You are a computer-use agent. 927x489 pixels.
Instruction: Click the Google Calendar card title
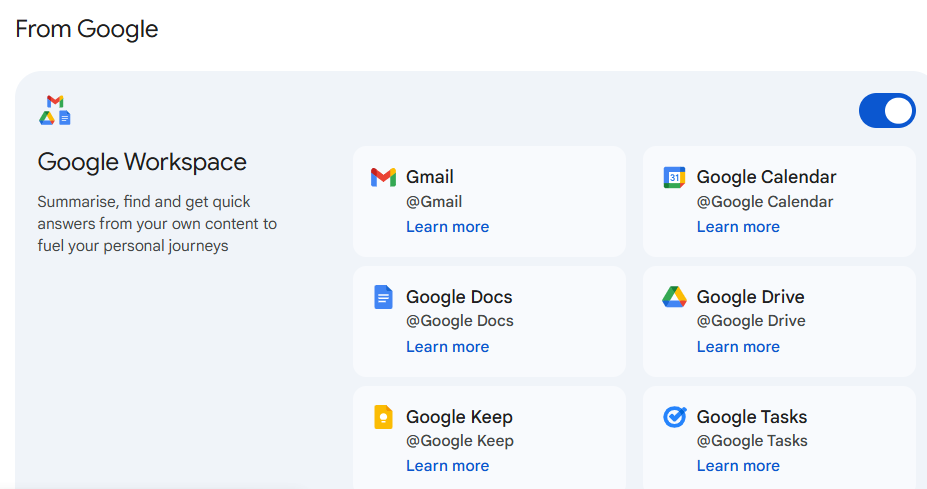click(x=766, y=177)
